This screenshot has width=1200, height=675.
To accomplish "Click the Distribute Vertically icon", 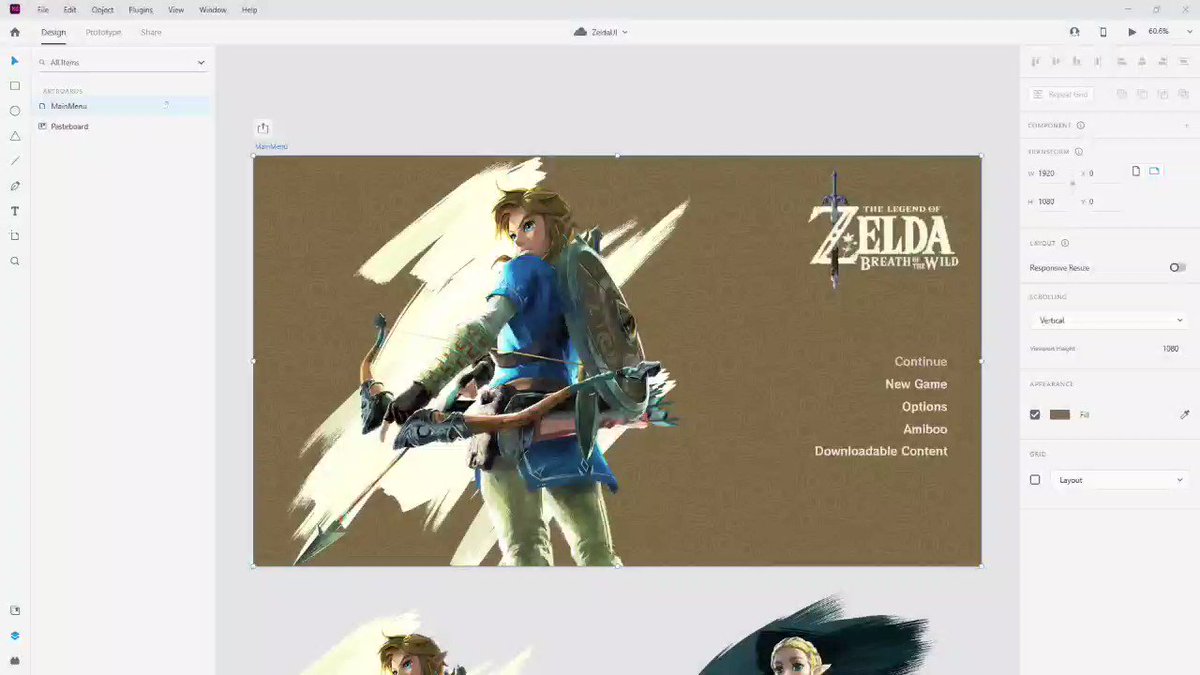I will coord(1098,62).
